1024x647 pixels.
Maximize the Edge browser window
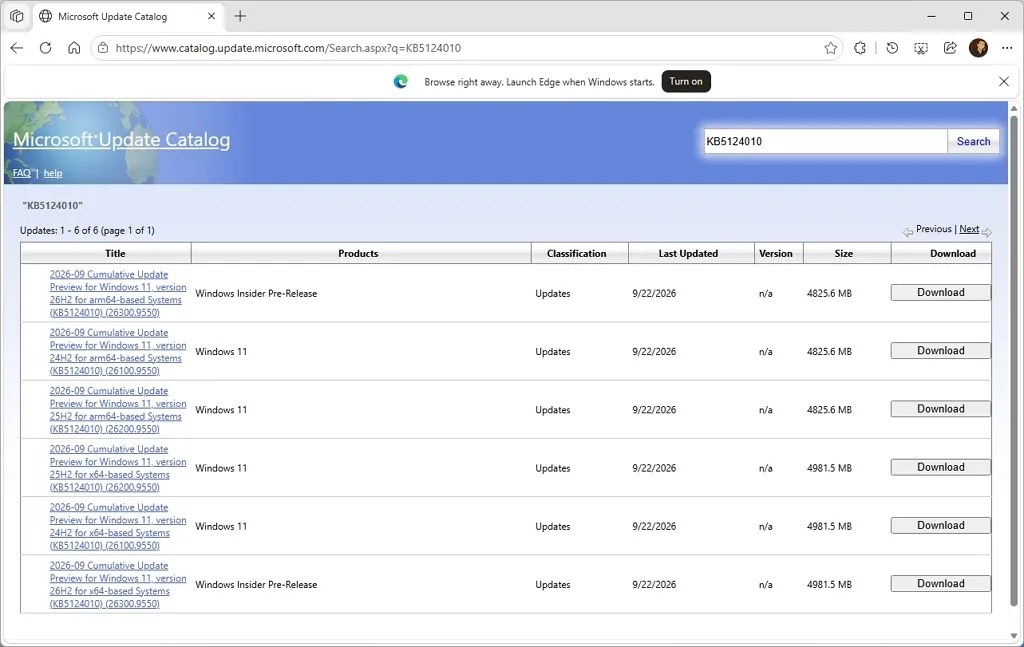pos(968,16)
